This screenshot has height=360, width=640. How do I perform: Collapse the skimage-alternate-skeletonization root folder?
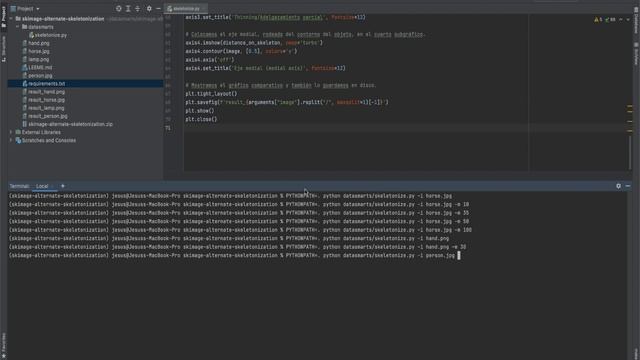(x=11, y=19)
